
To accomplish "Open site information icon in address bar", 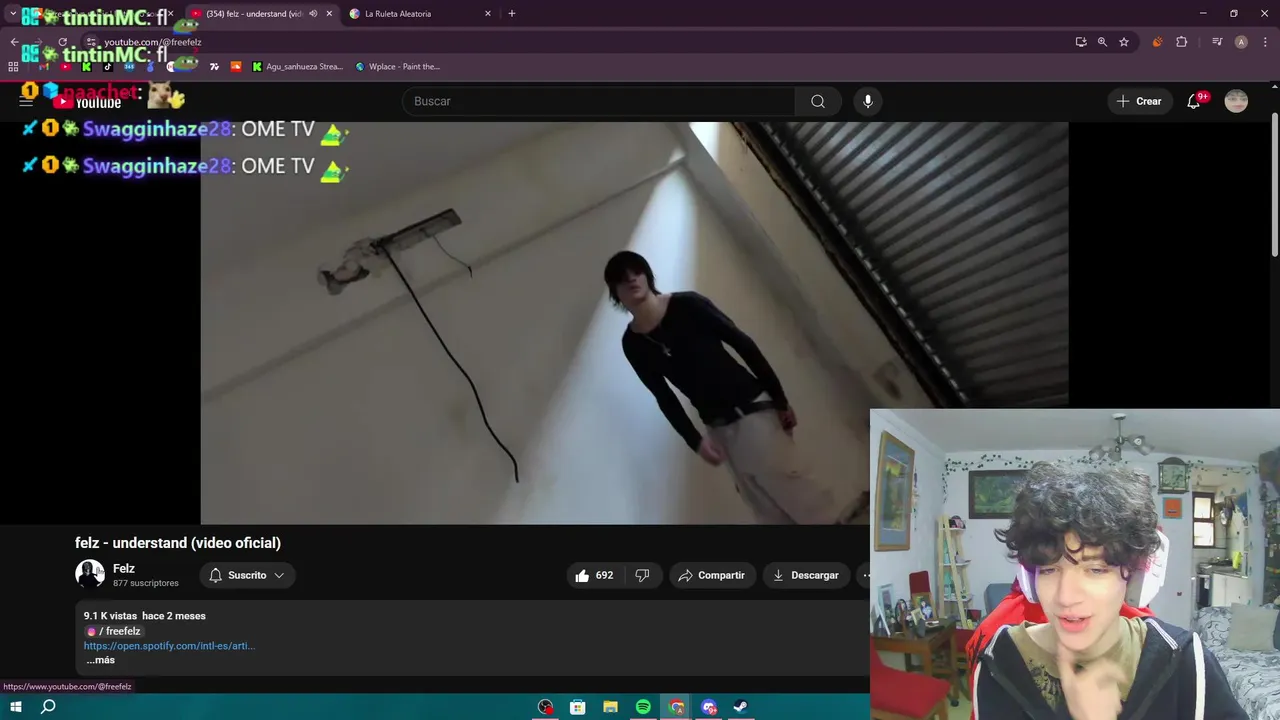I will 91,42.
